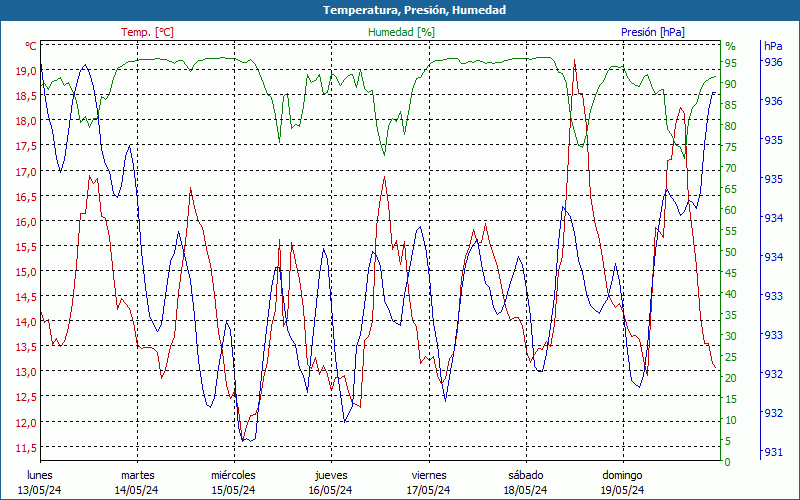800x500 pixels.
Task: Click the 65 value on humidity axis
Action: 731,189
